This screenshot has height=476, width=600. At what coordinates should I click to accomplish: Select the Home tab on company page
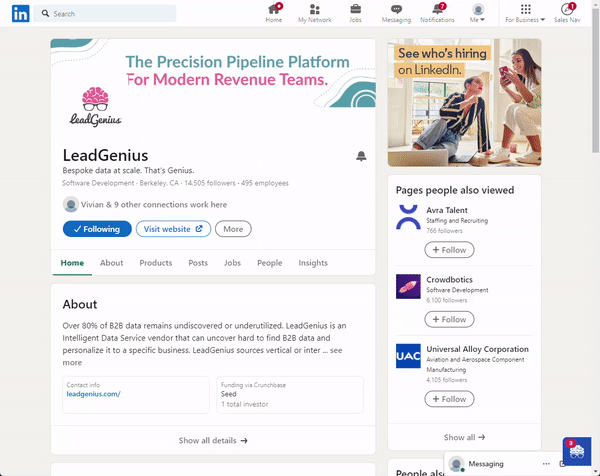point(72,263)
